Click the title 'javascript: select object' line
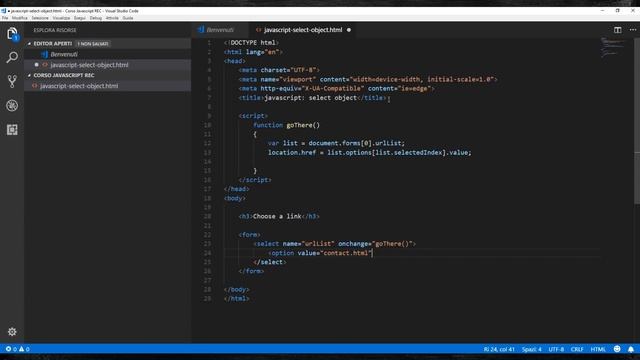Image resolution: width=640 pixels, height=360 pixels. click(313, 98)
